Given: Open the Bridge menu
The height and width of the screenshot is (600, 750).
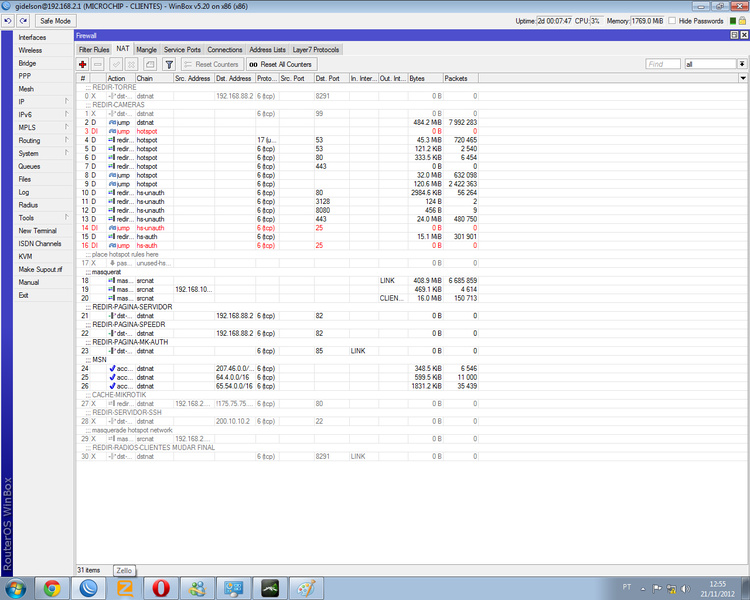Looking at the screenshot, I should tap(27, 63).
